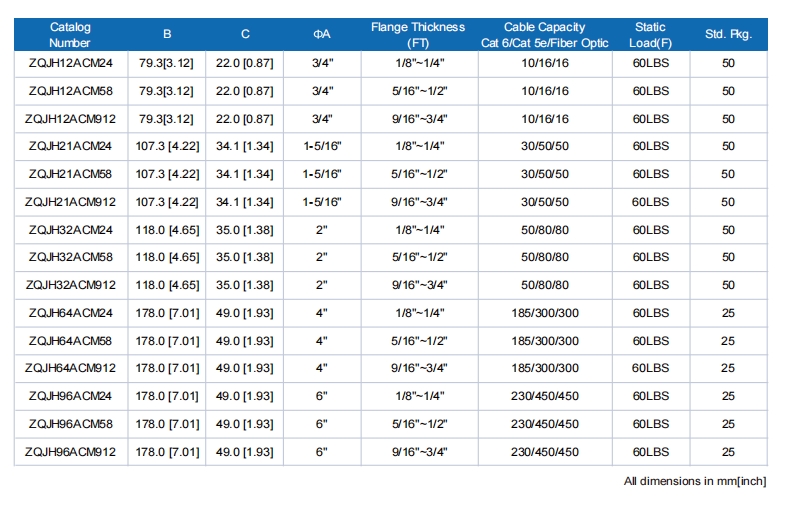
Task: Select the Std. Pkg. column header
Action: (x=728, y=35)
